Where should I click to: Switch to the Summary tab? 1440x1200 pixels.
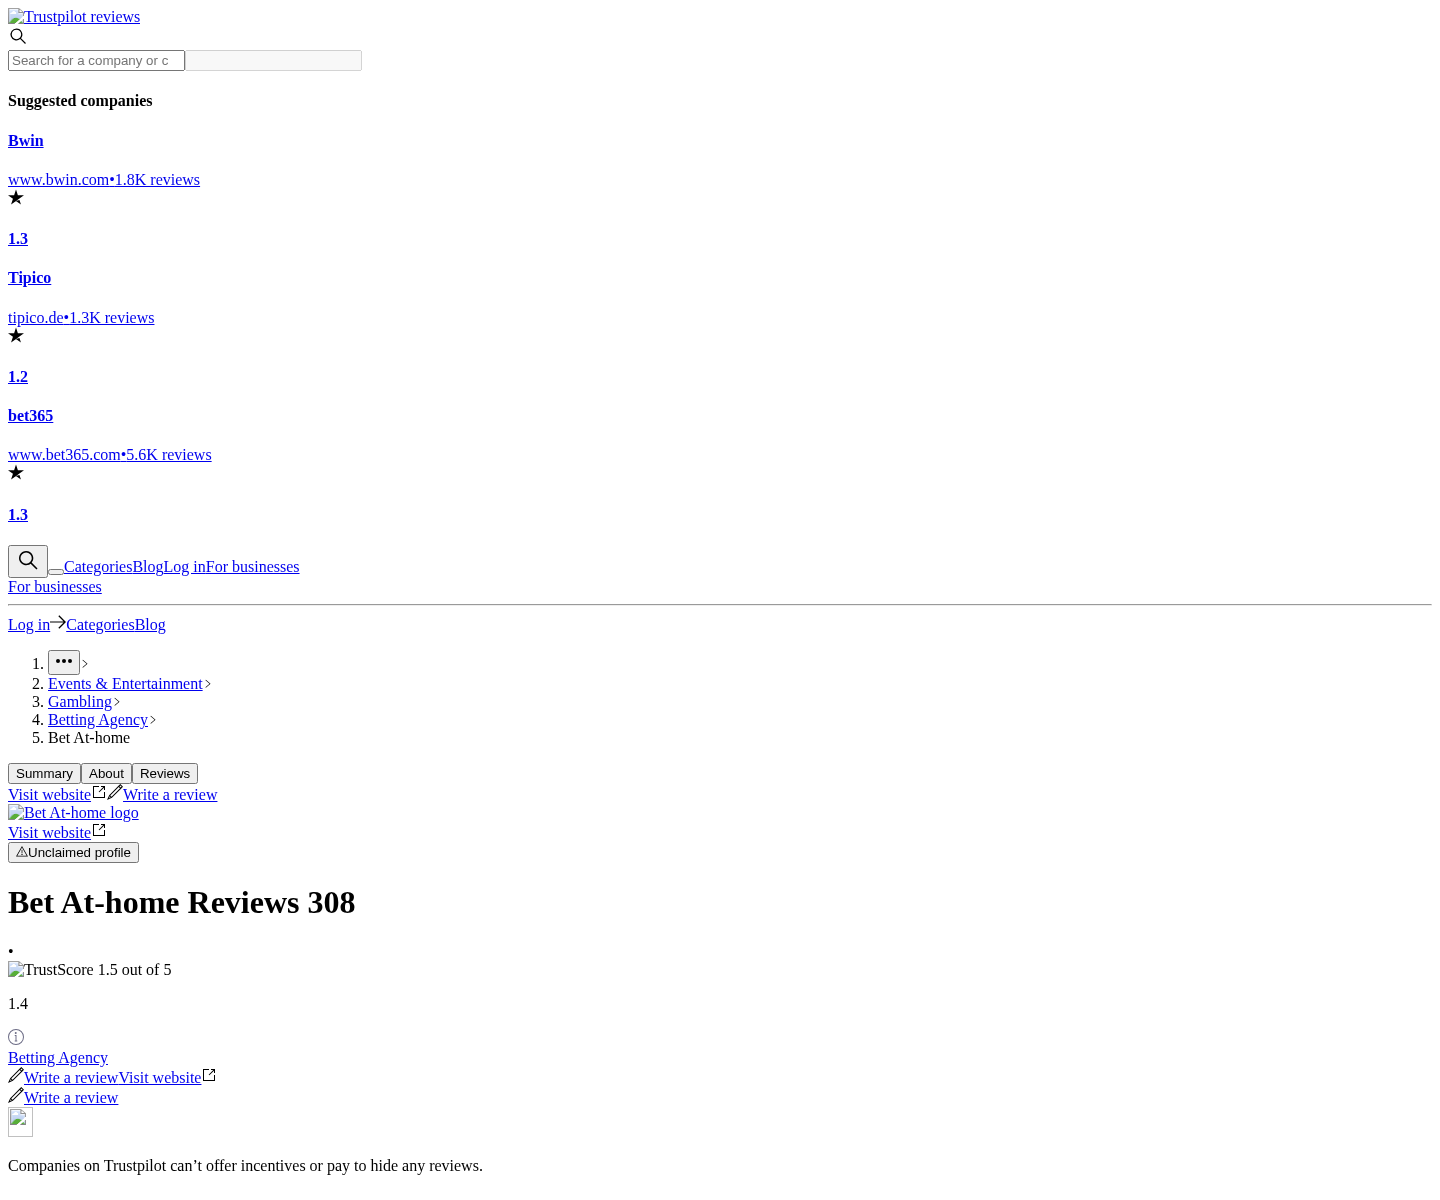[x=44, y=774]
